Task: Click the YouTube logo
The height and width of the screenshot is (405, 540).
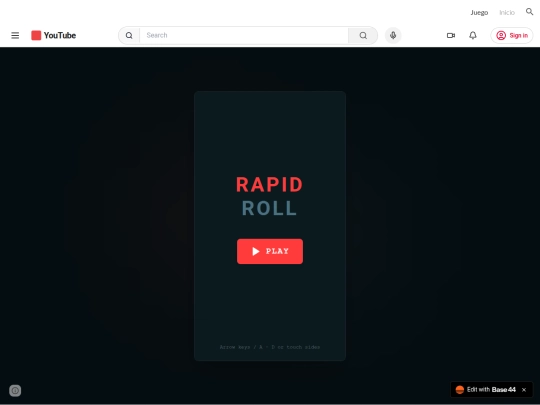Action: (53, 35)
